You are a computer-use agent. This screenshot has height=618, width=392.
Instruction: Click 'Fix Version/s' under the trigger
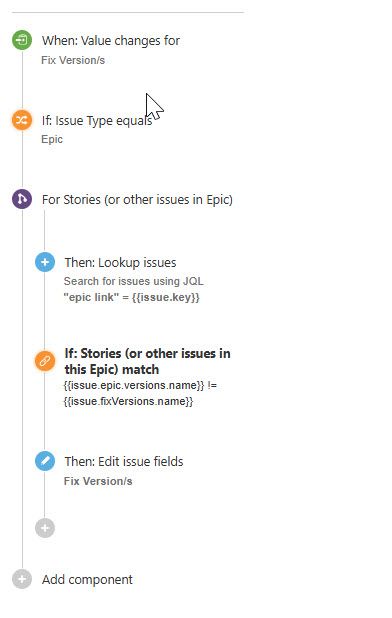click(73, 60)
